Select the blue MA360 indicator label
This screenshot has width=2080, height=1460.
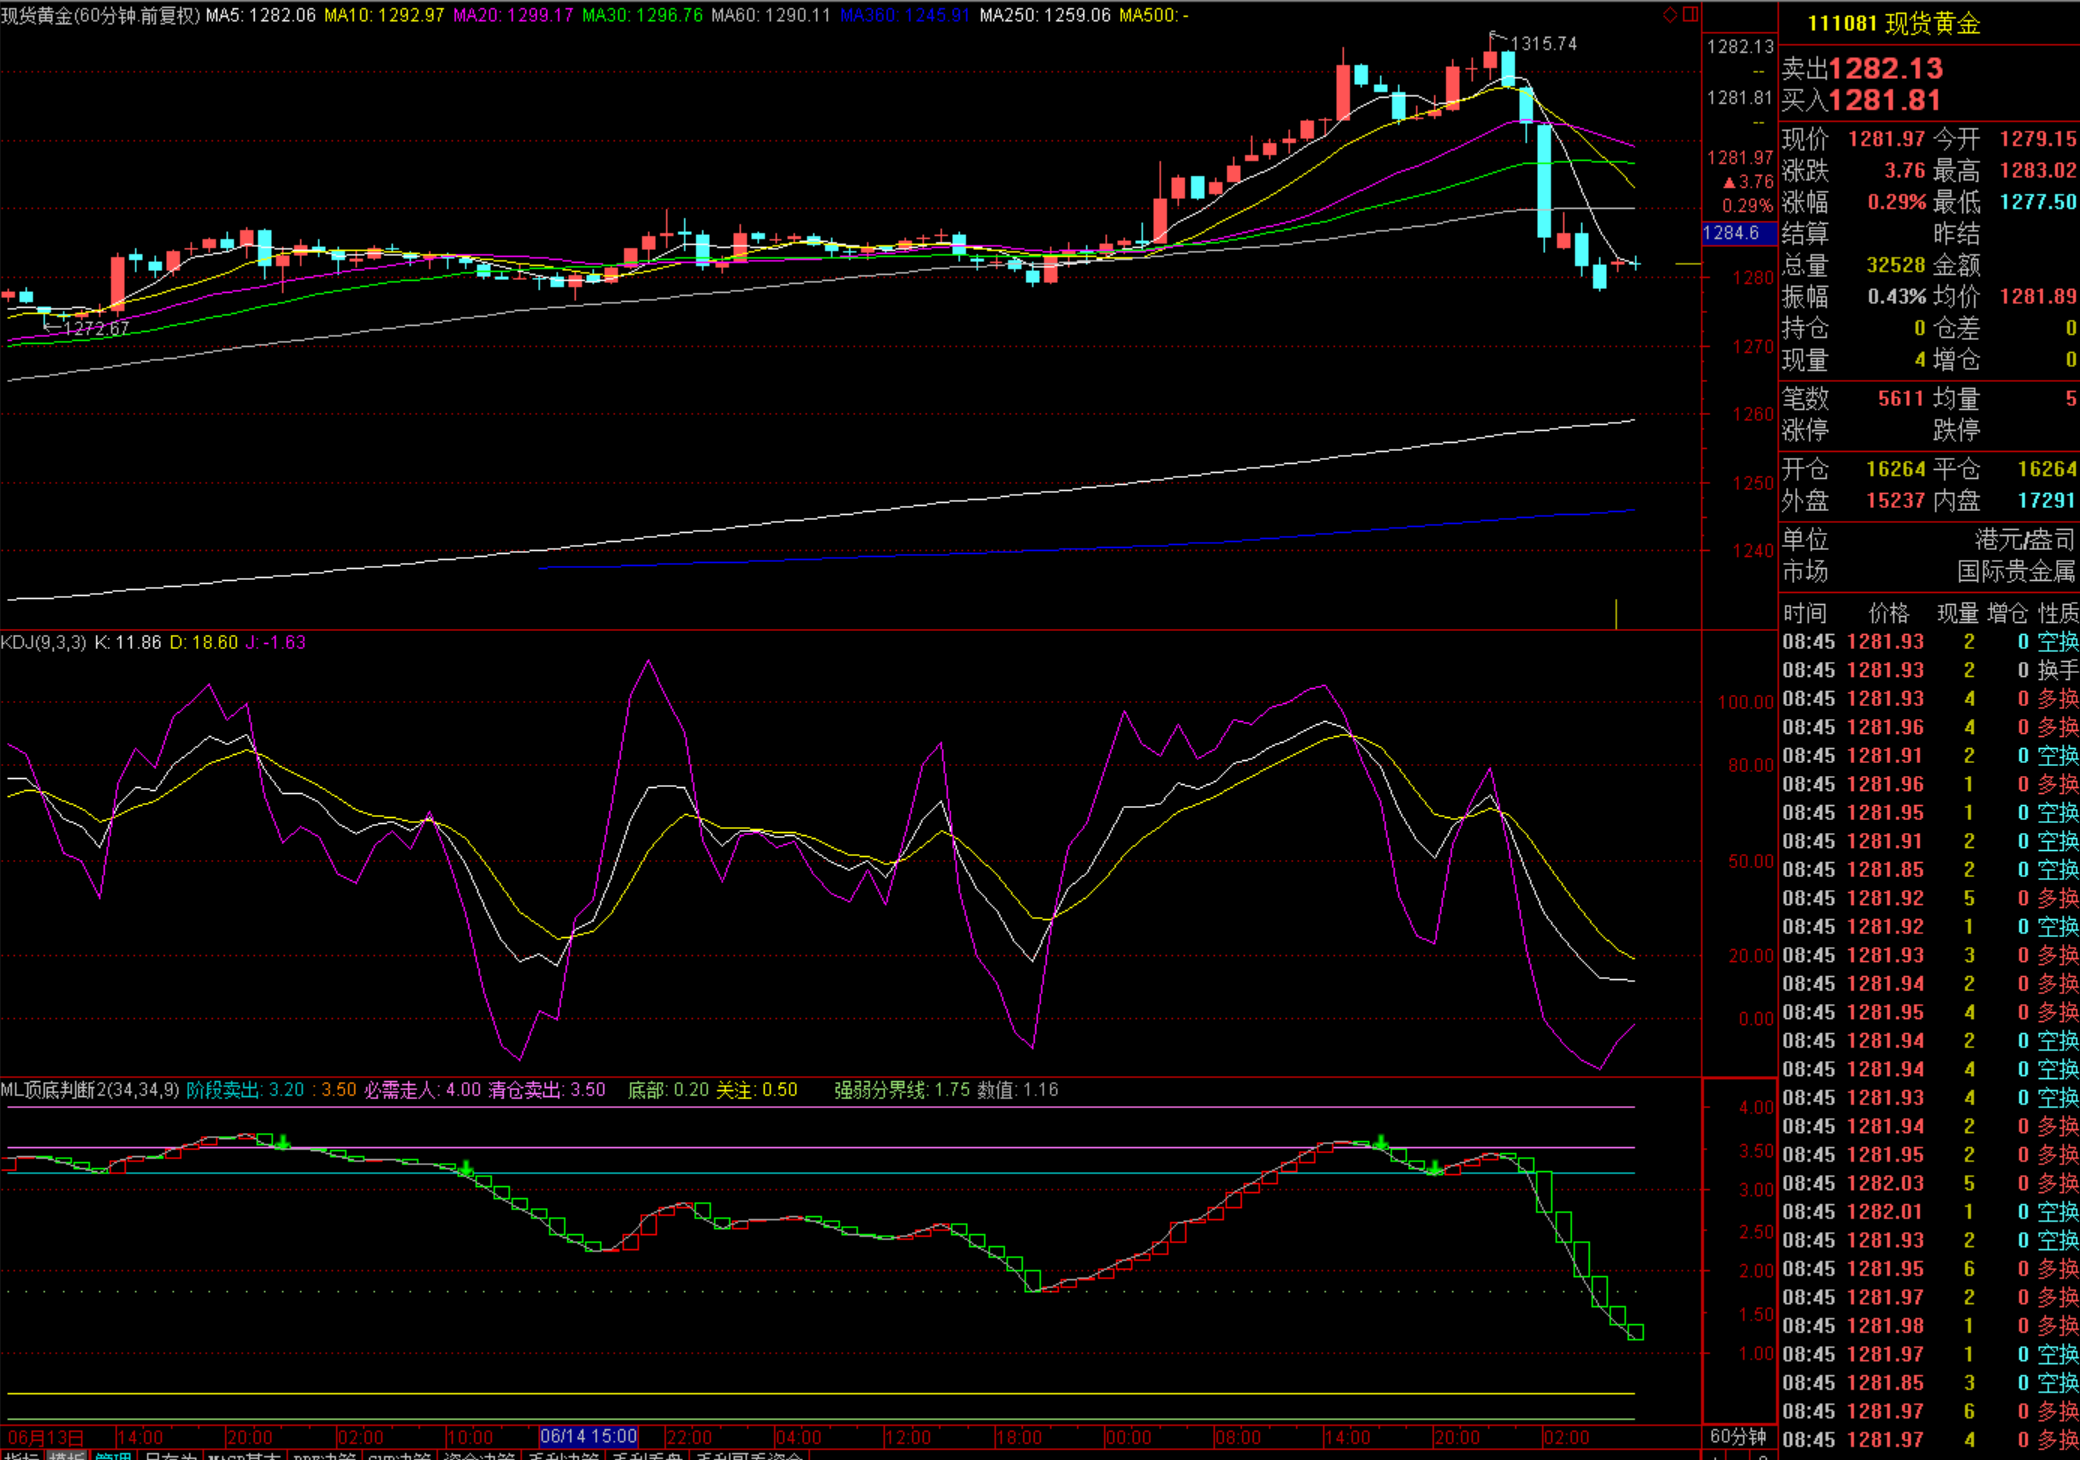point(905,15)
